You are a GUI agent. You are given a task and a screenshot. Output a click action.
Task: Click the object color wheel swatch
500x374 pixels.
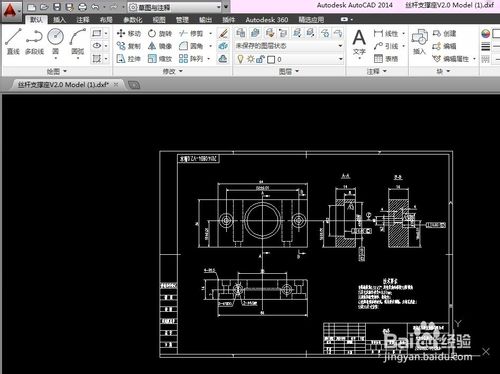[486, 33]
